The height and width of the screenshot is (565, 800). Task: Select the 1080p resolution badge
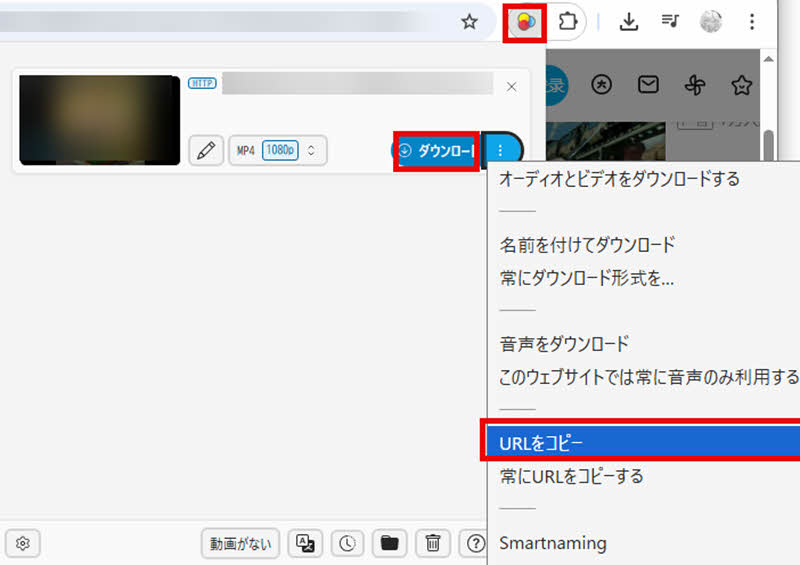pos(280,150)
